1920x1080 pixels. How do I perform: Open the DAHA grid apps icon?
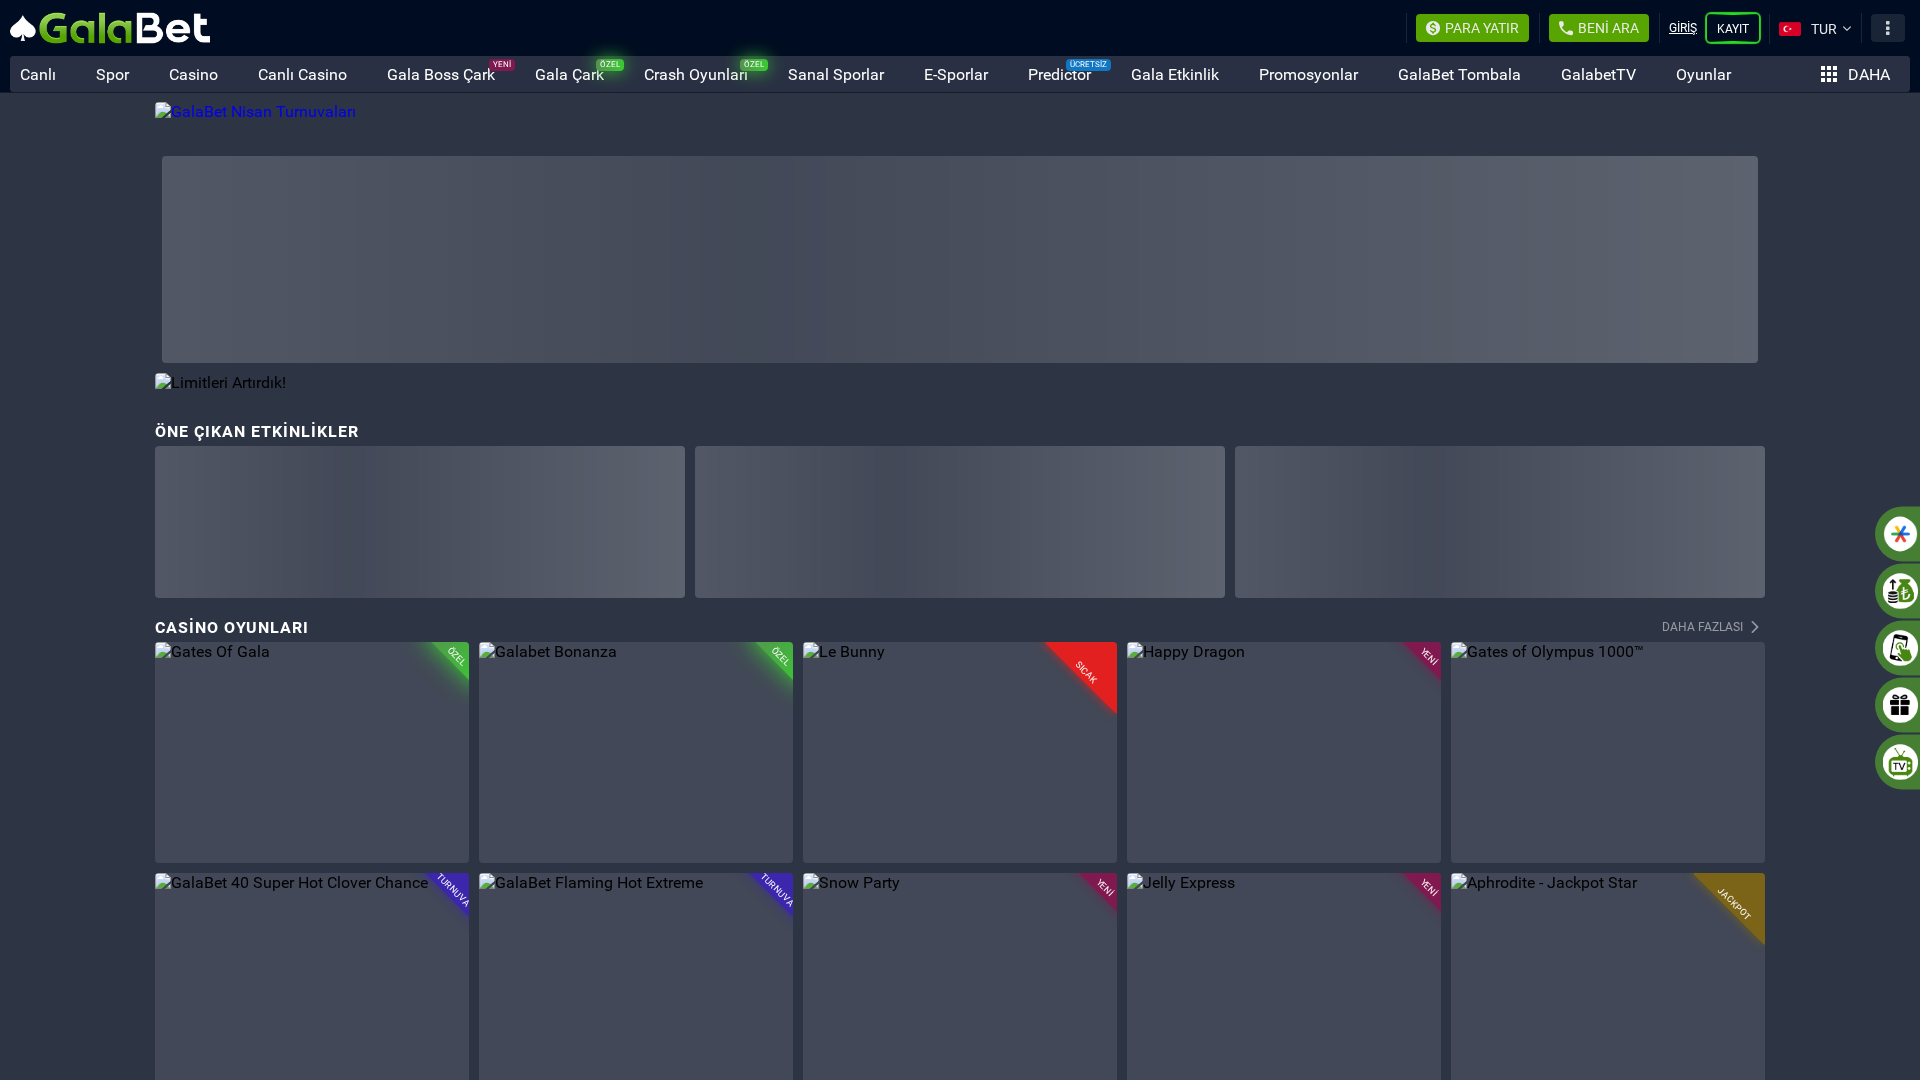click(1828, 74)
